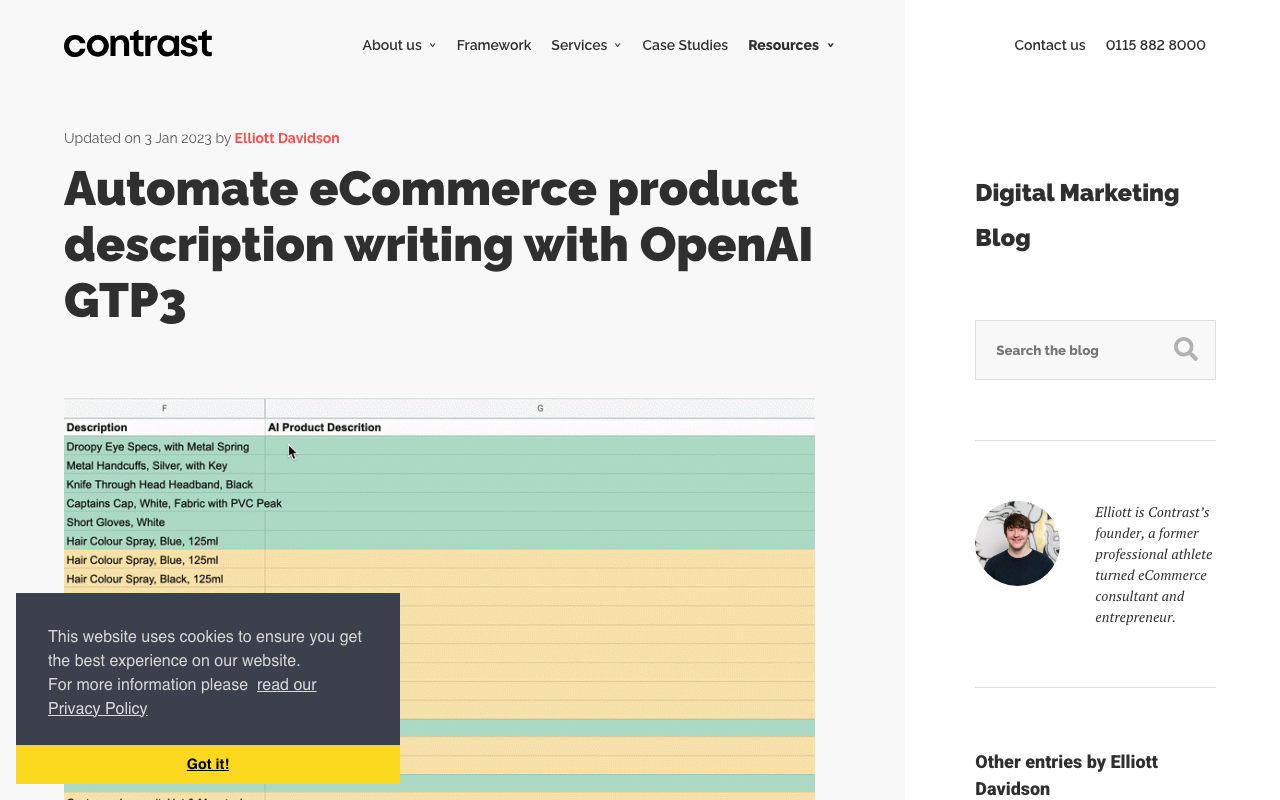
Task: Go to Case Studies
Action: click(685, 45)
